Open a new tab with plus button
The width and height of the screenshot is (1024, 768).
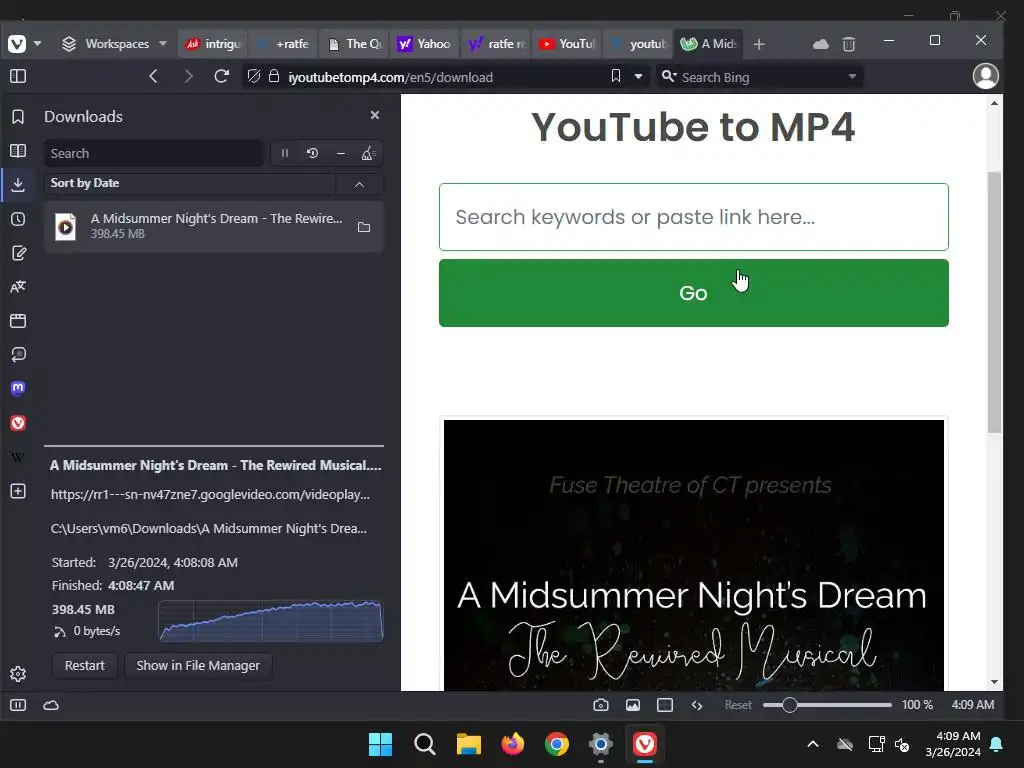click(759, 44)
